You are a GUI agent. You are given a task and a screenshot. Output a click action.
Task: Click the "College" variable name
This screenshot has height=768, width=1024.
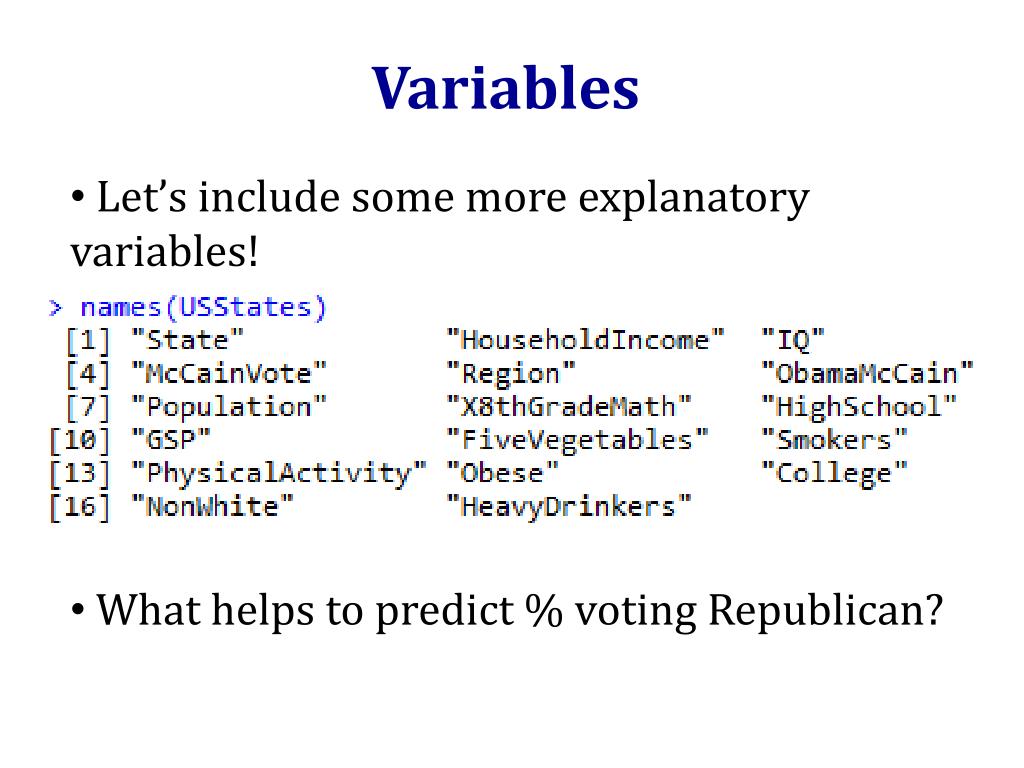pos(834,473)
